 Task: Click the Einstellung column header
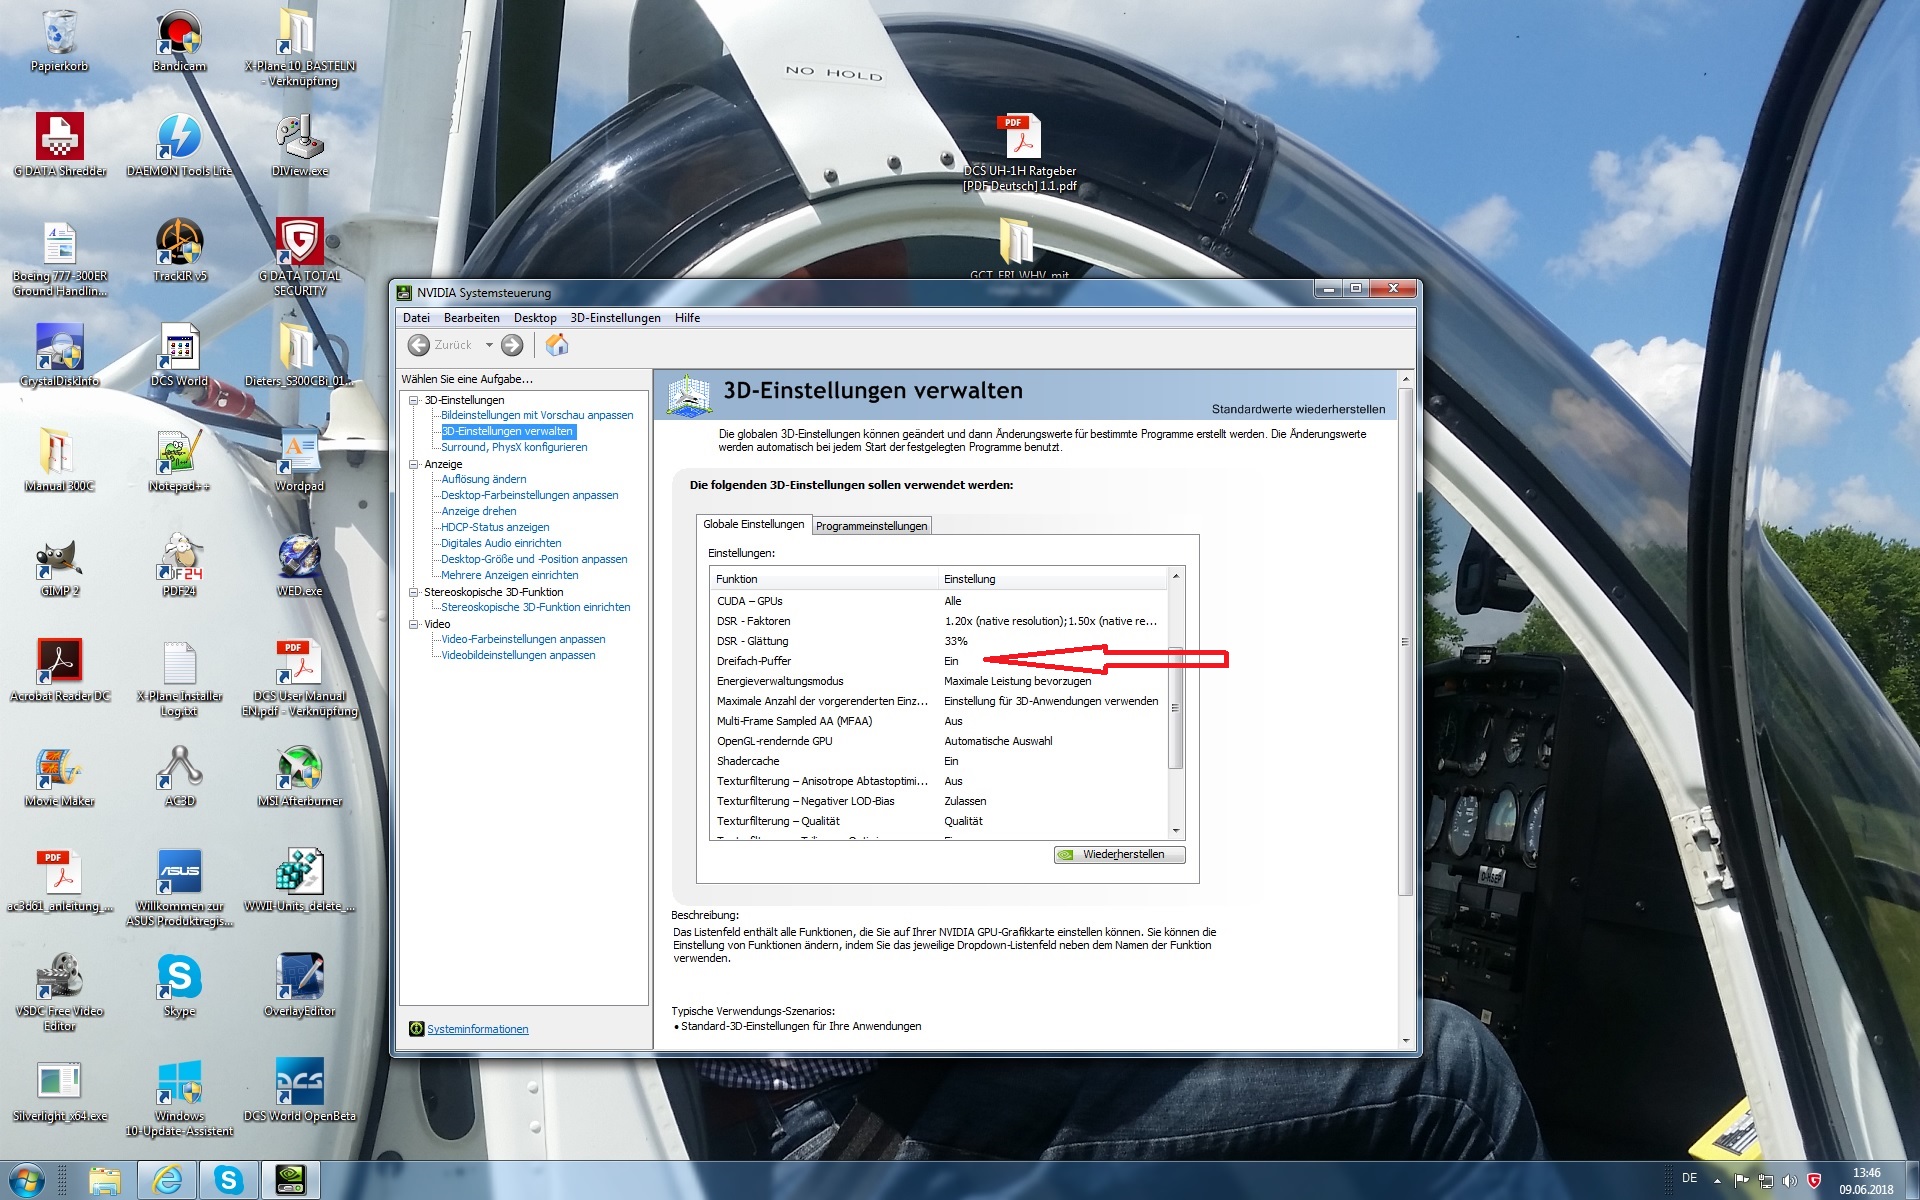1052,579
